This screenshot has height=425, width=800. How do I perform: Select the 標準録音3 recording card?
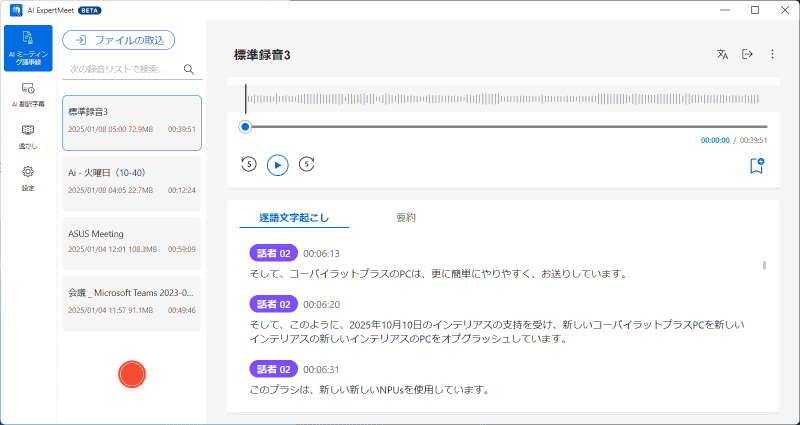(132, 123)
